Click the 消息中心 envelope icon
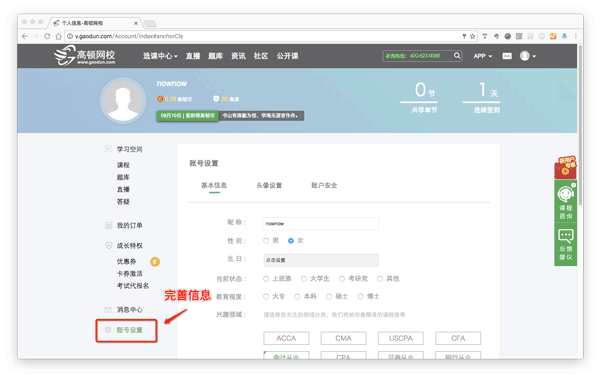 point(108,309)
